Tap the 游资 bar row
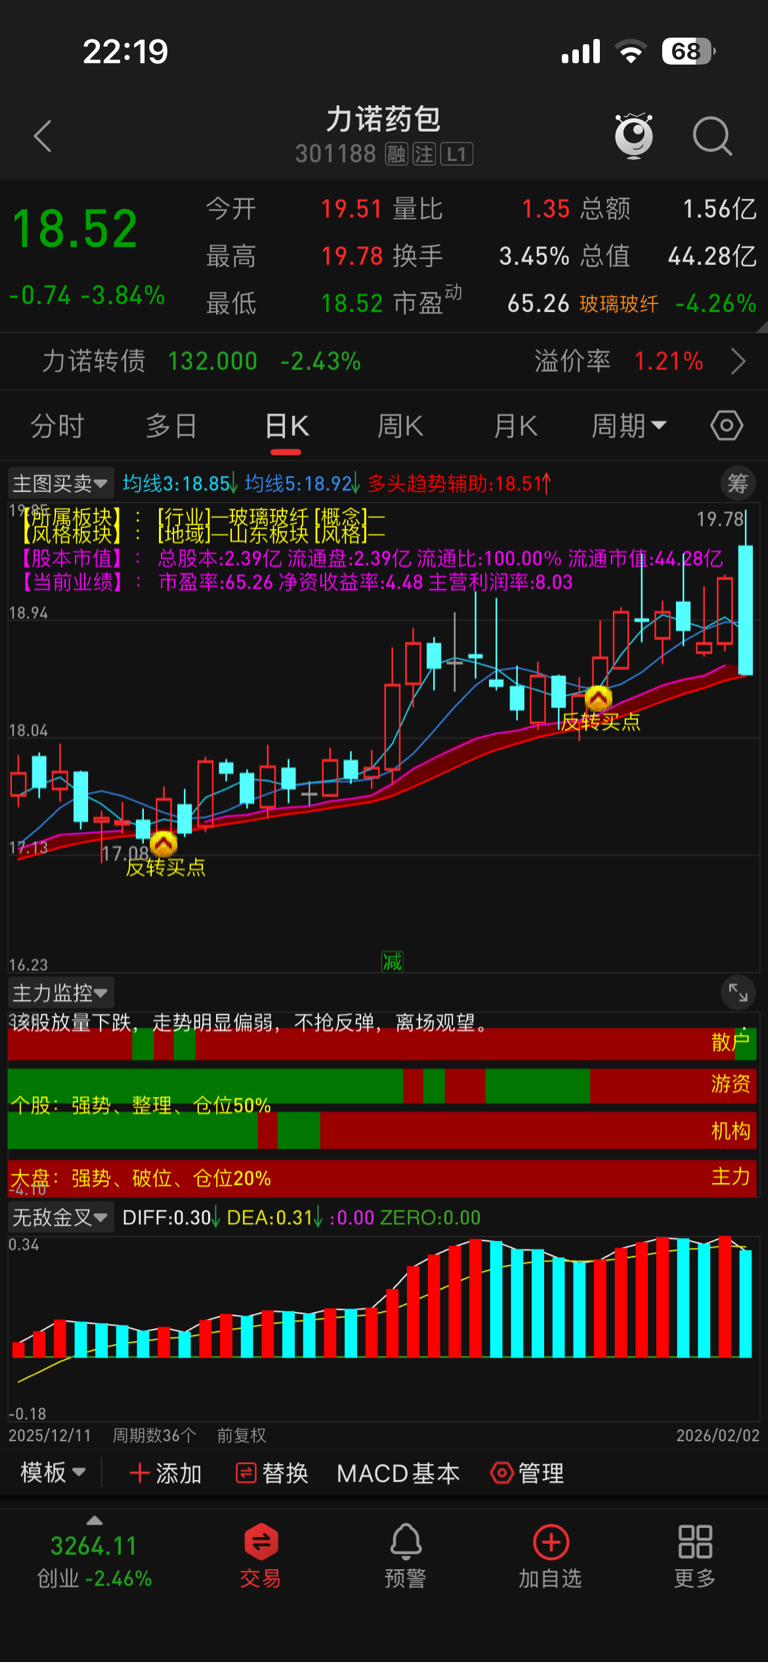This screenshot has width=768, height=1663. (382, 1085)
